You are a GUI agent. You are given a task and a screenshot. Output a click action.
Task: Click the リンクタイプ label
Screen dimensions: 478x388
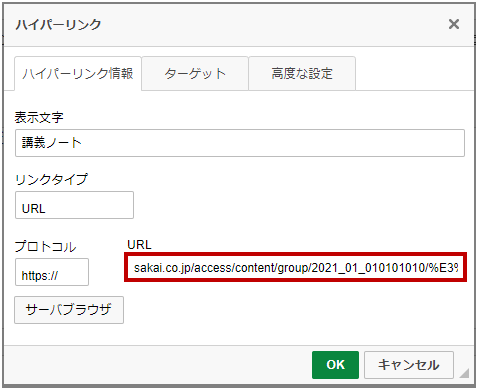tap(51, 179)
